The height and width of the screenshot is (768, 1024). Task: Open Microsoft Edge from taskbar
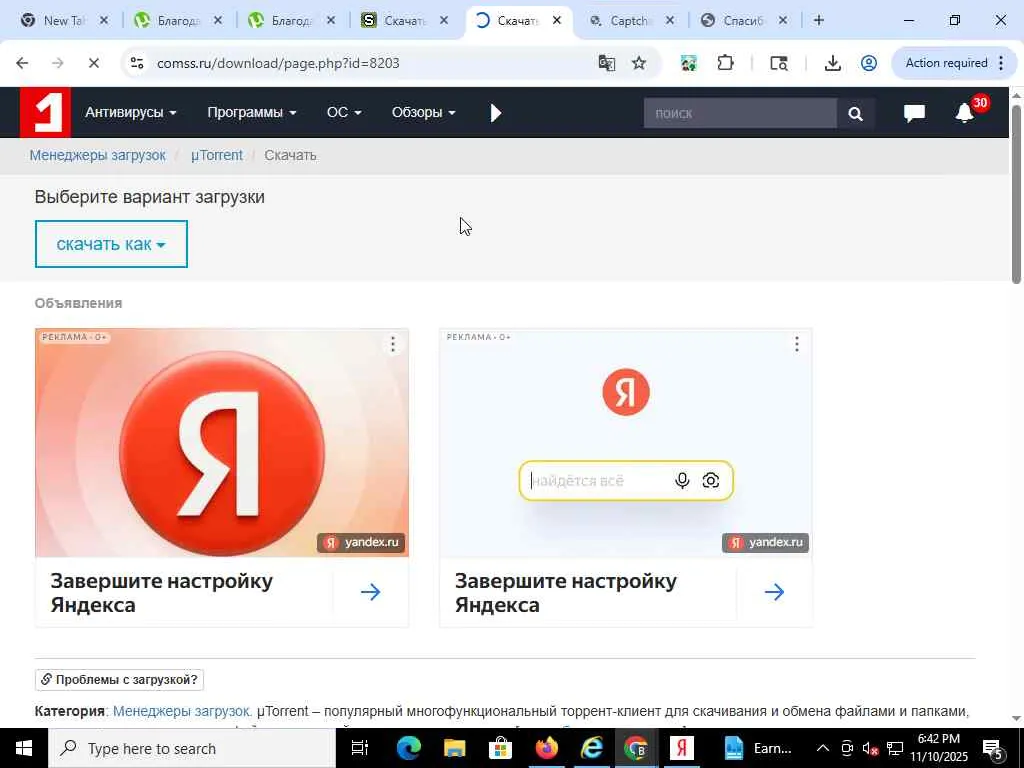(408, 748)
